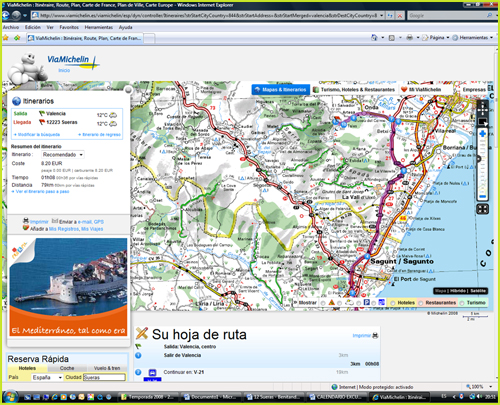Expand the address bar history dropdown
The width and height of the screenshot is (500, 405).
tap(381, 15)
